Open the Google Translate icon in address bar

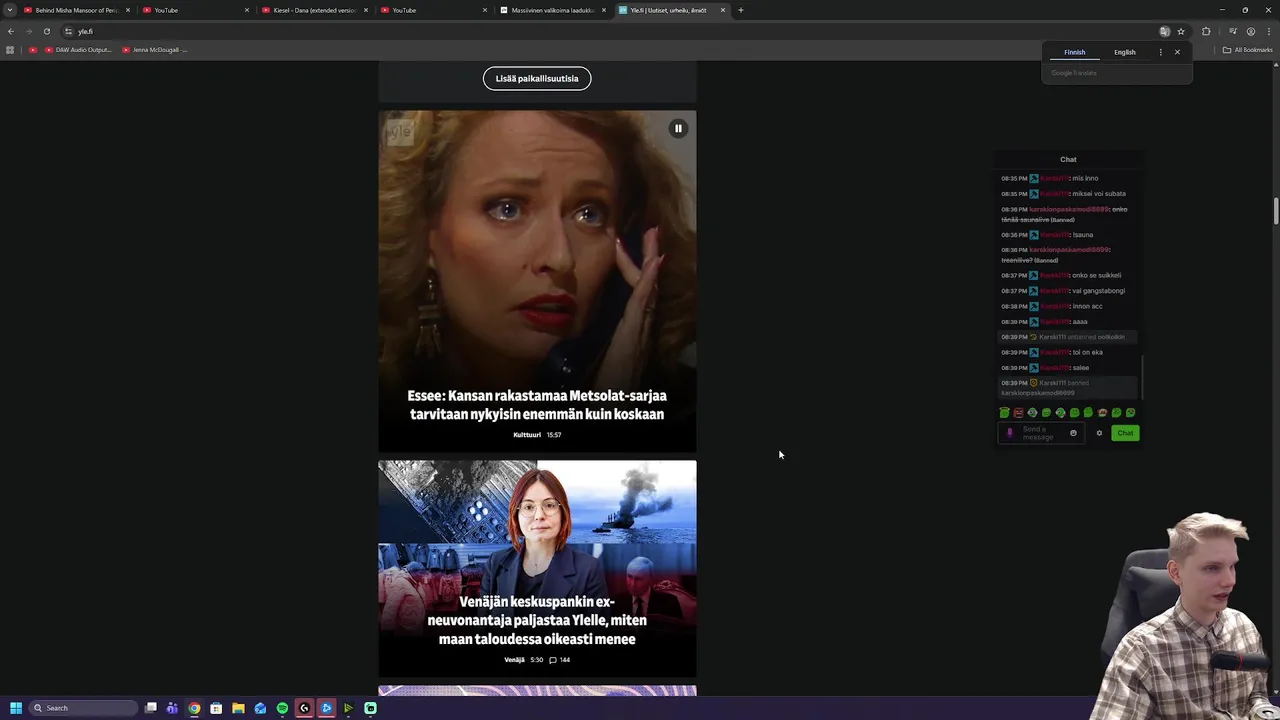[x=1164, y=31]
